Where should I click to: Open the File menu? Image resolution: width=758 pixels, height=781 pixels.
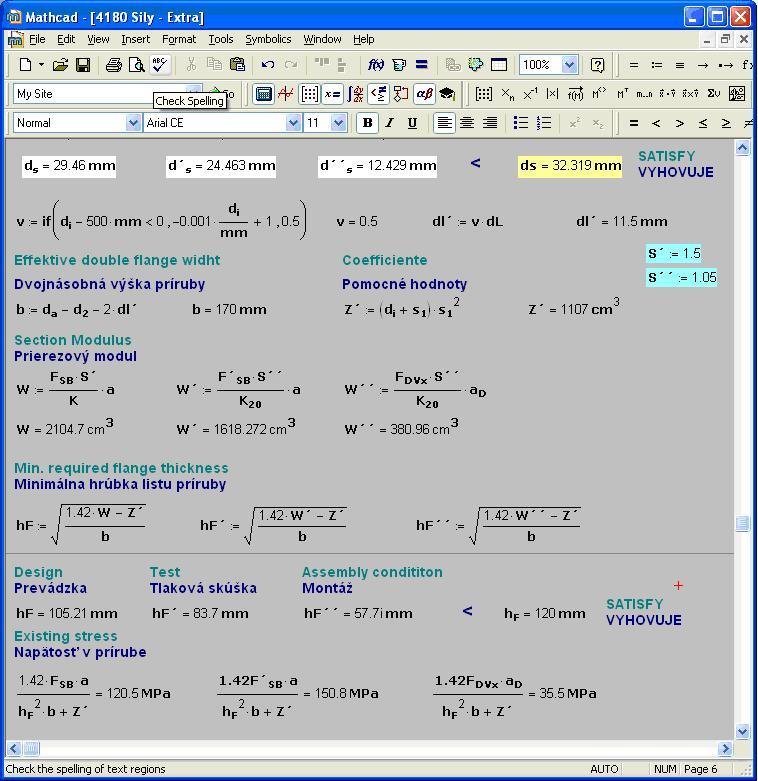point(37,39)
